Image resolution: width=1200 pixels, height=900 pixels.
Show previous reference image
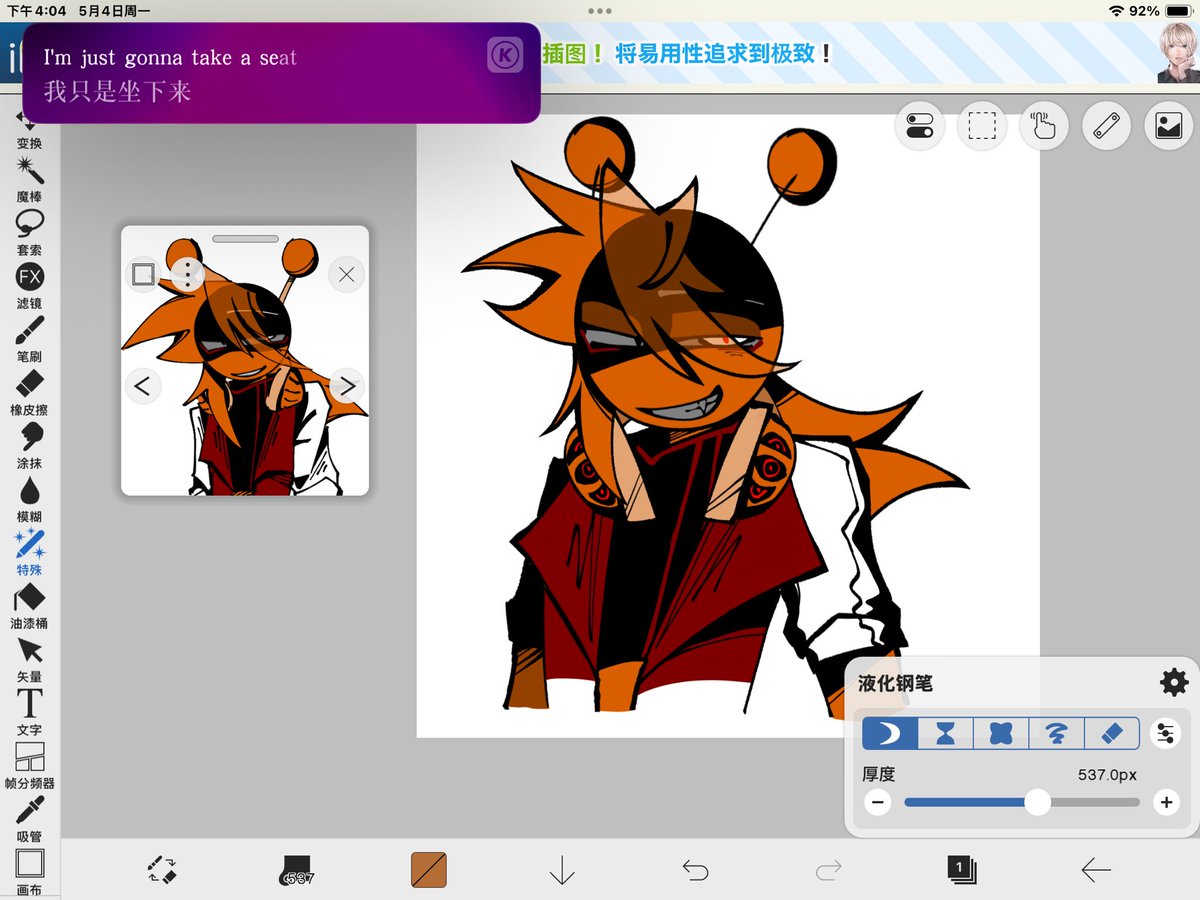tap(143, 385)
